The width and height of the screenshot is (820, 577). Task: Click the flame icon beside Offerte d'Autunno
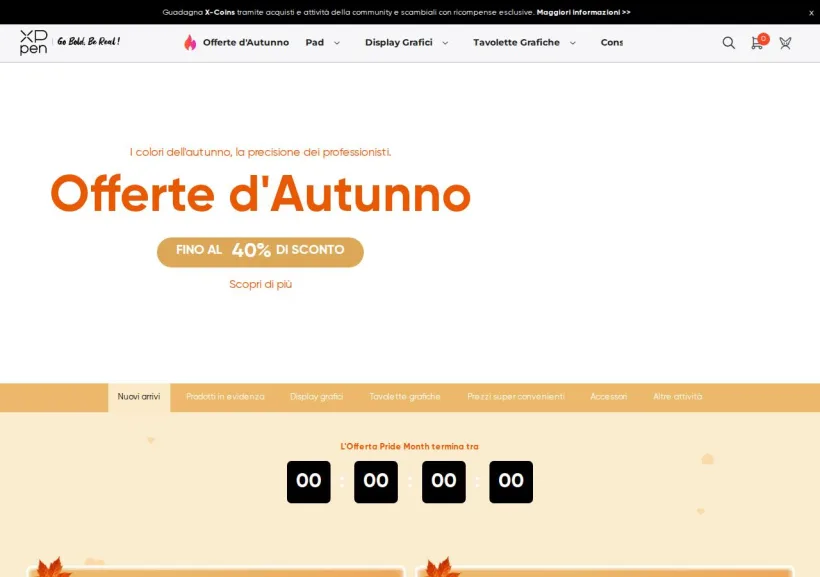190,42
